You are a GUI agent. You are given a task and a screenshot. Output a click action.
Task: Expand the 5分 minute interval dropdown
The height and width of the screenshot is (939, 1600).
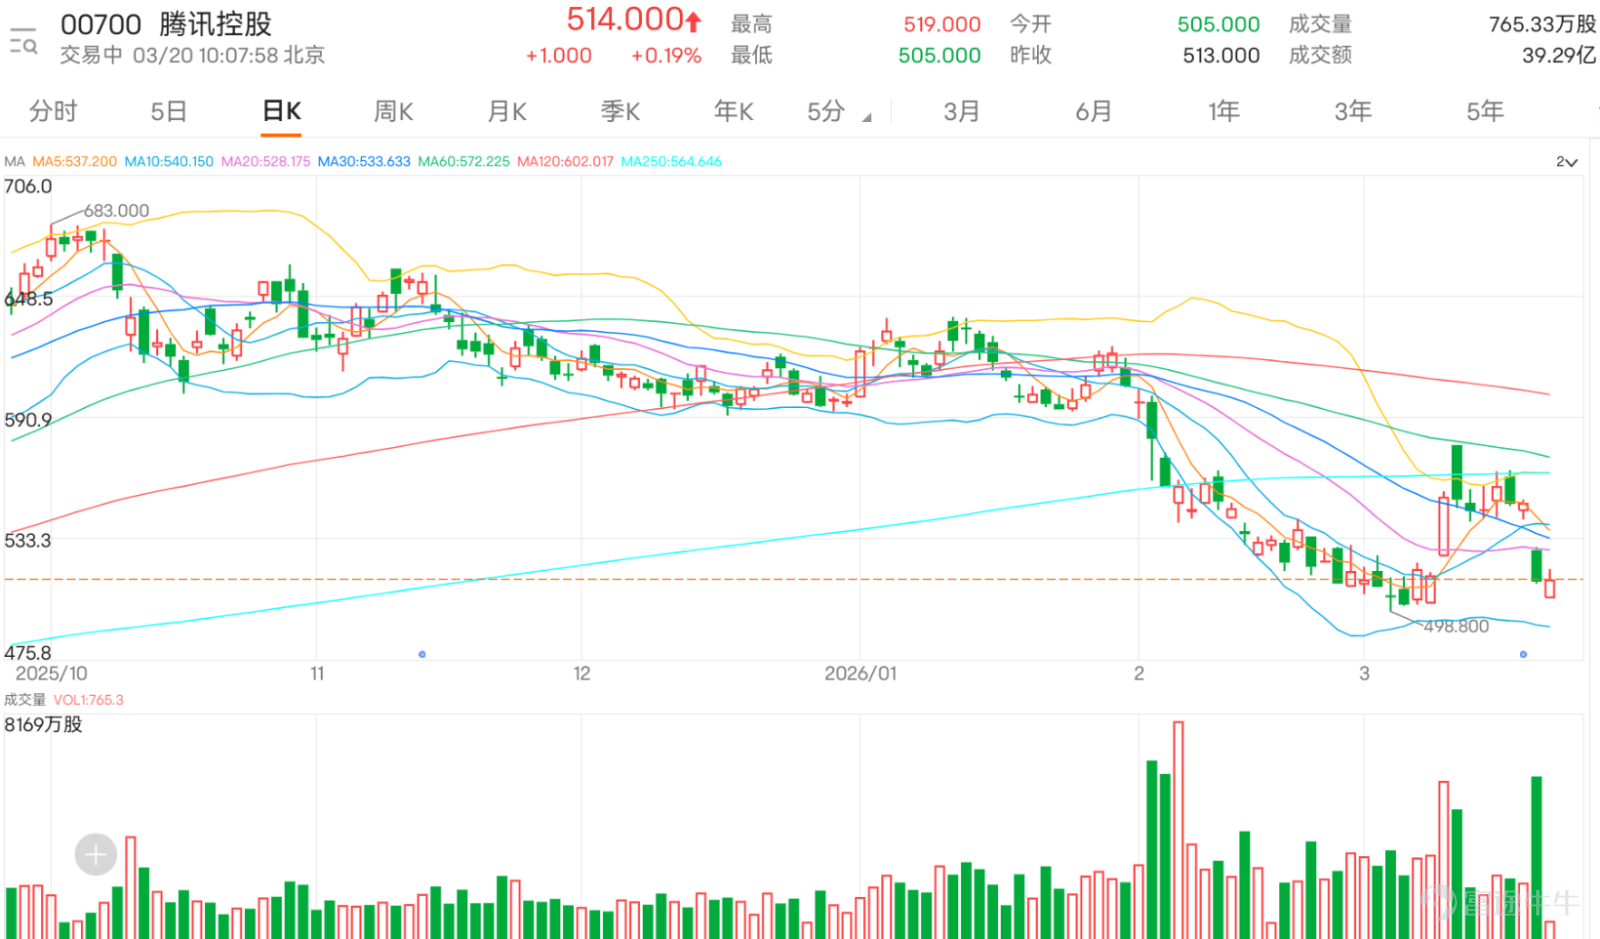click(x=838, y=112)
